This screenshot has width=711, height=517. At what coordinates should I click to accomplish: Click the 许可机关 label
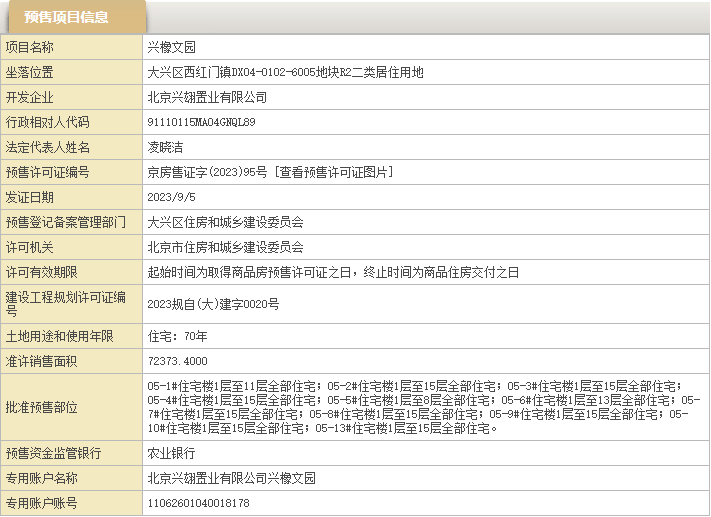coord(29,247)
